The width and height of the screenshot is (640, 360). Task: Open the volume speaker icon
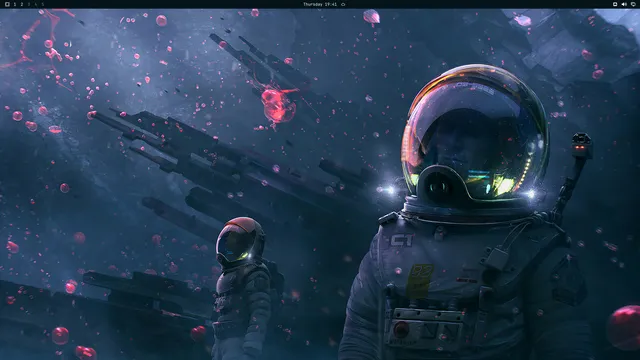pyautogui.click(x=624, y=4)
